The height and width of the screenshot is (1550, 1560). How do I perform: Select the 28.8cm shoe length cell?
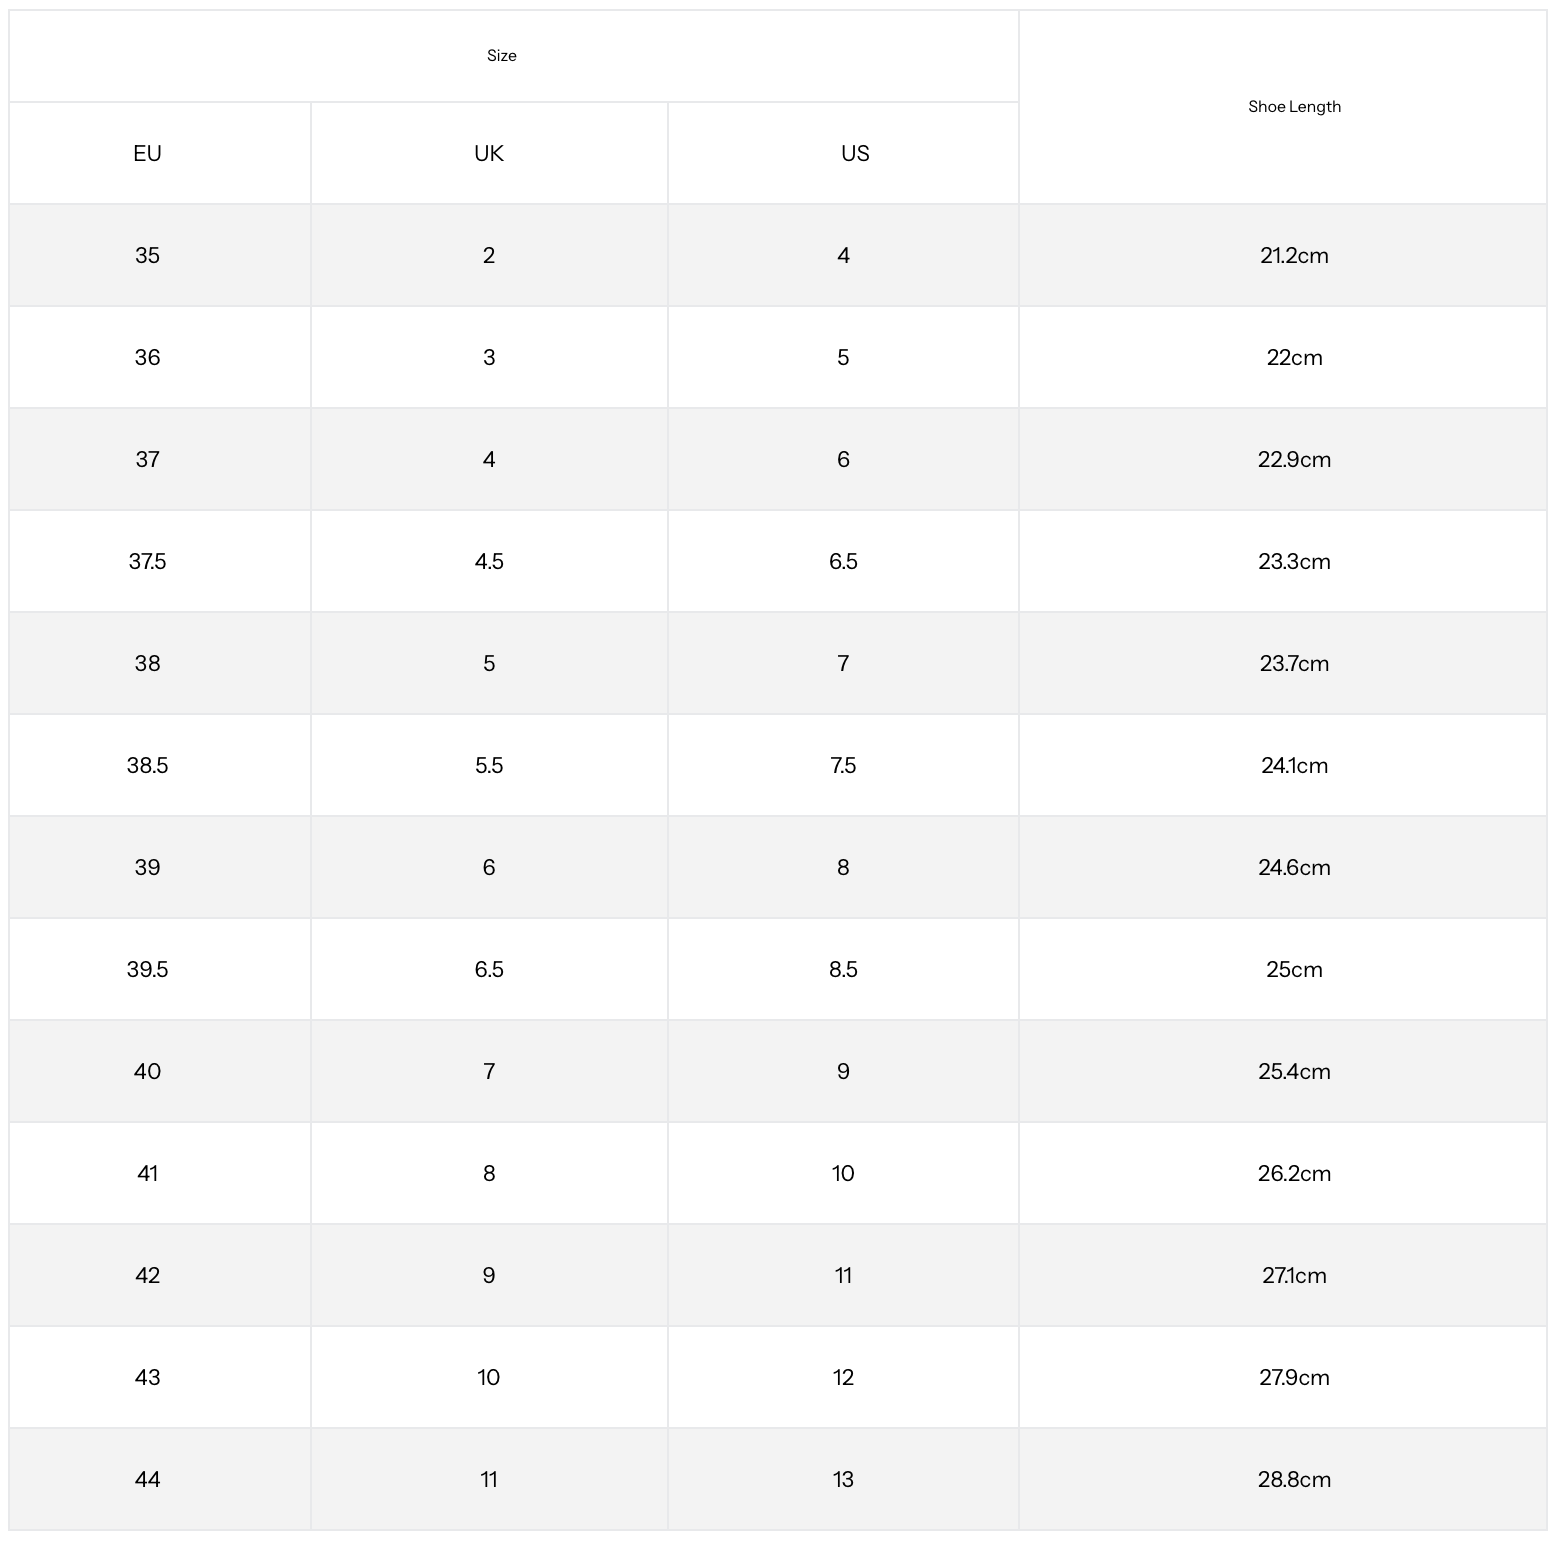[1294, 1480]
